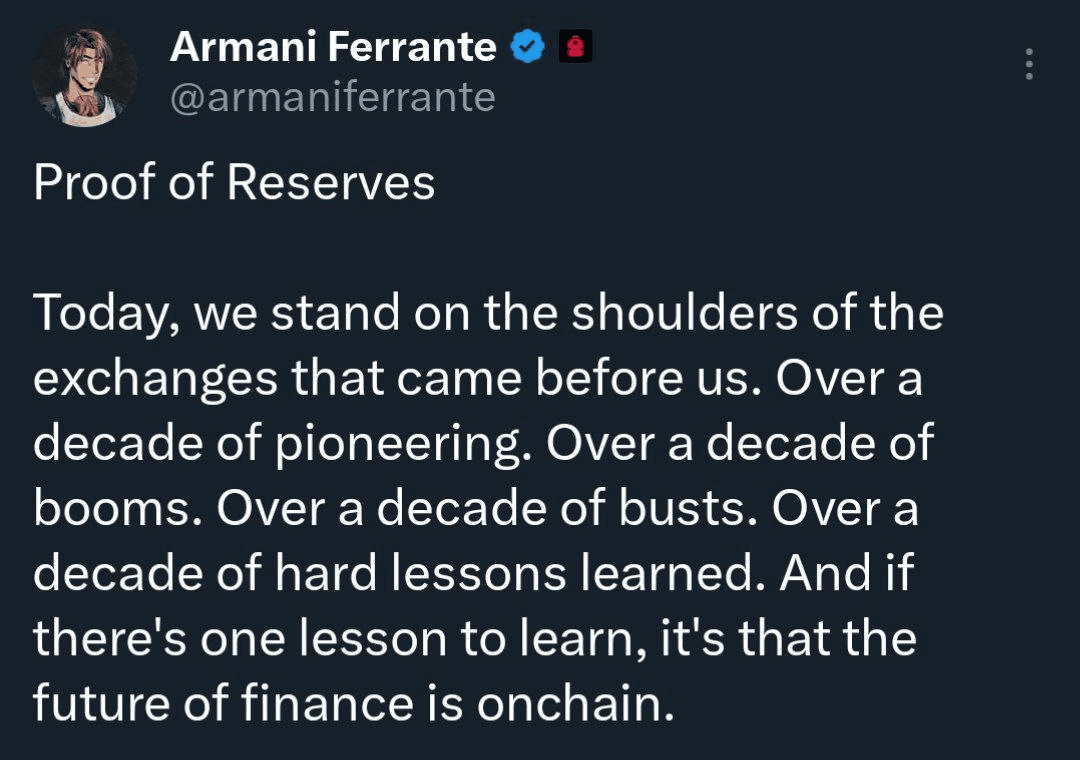Click the blue verified checkmark badge

pyautogui.click(x=527, y=47)
